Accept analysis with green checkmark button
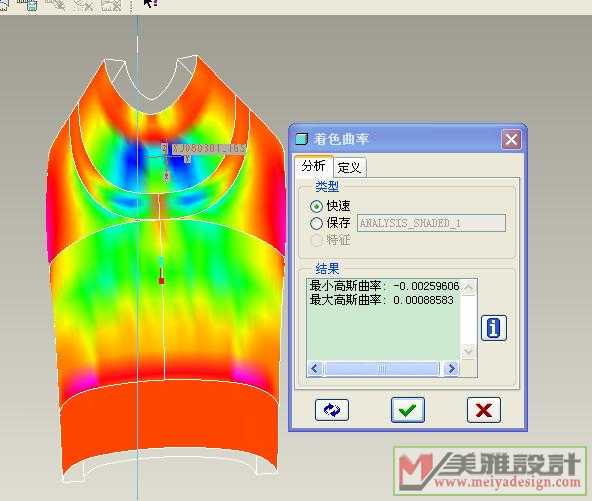The width and height of the screenshot is (592, 501). pyautogui.click(x=408, y=410)
